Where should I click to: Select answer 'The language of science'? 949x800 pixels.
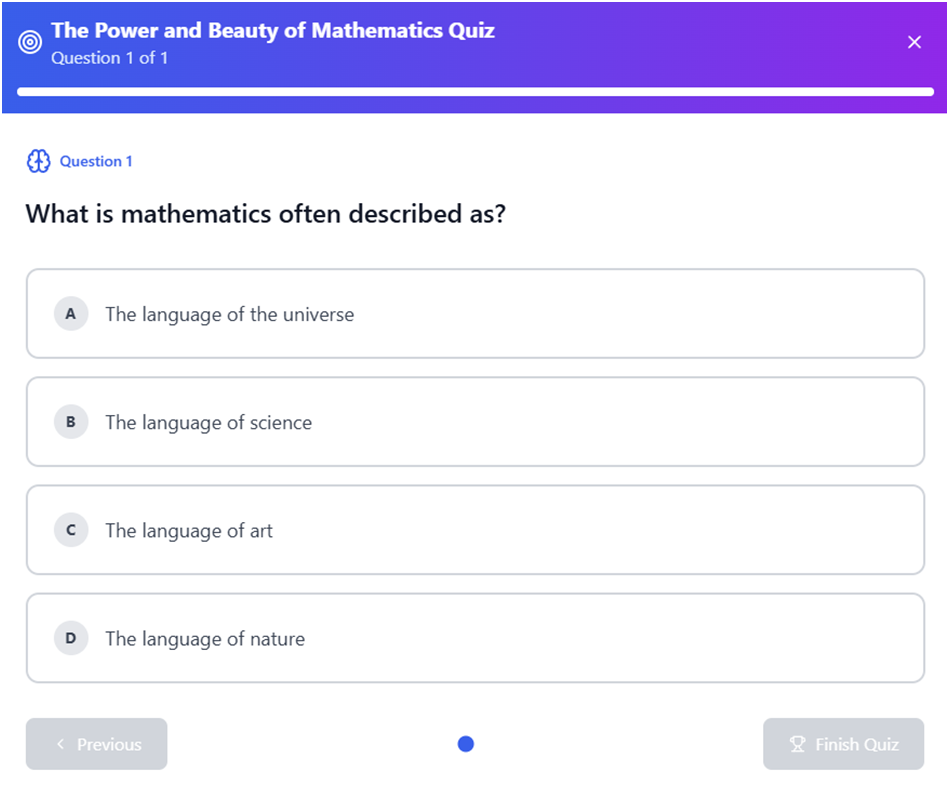[475, 422]
